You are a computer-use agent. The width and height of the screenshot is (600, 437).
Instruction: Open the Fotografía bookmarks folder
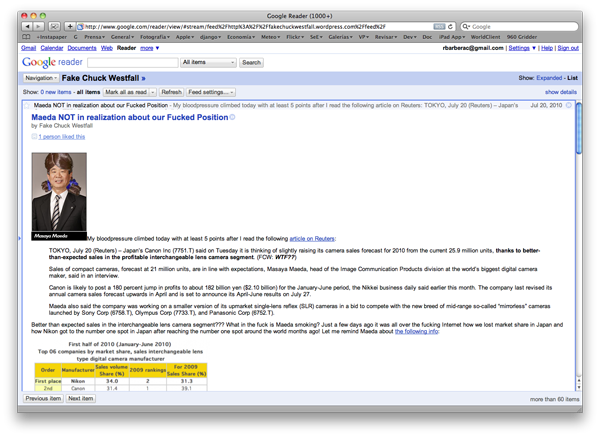click(x=155, y=37)
